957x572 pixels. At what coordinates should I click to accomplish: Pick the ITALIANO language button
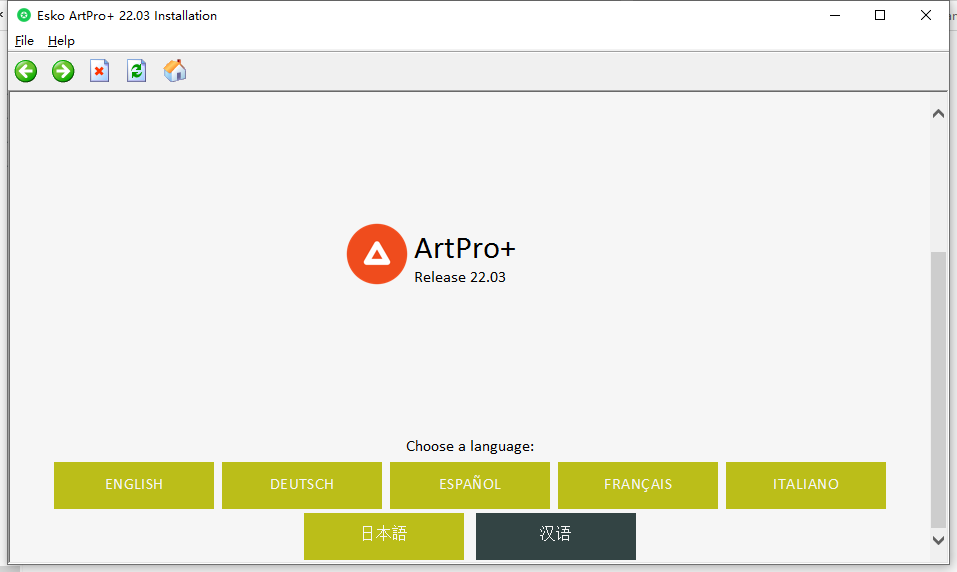point(806,485)
